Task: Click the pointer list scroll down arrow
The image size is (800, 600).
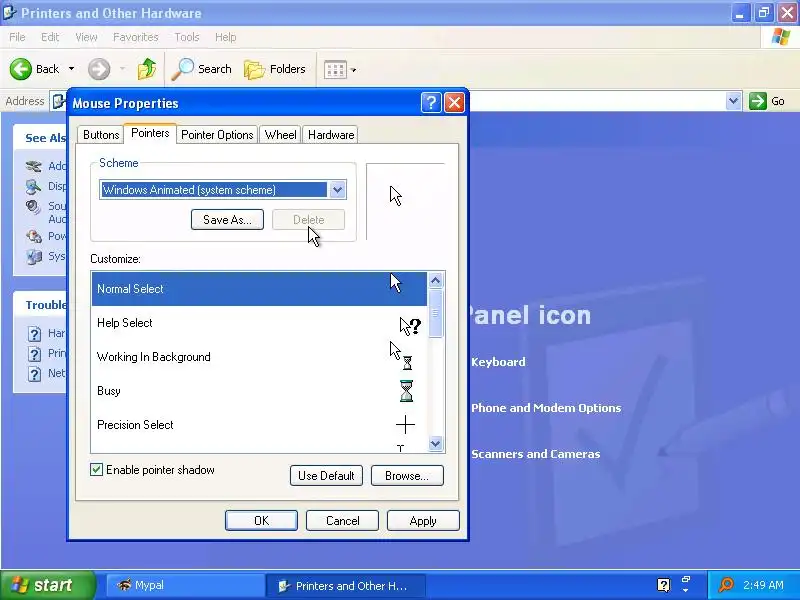Action: (435, 443)
